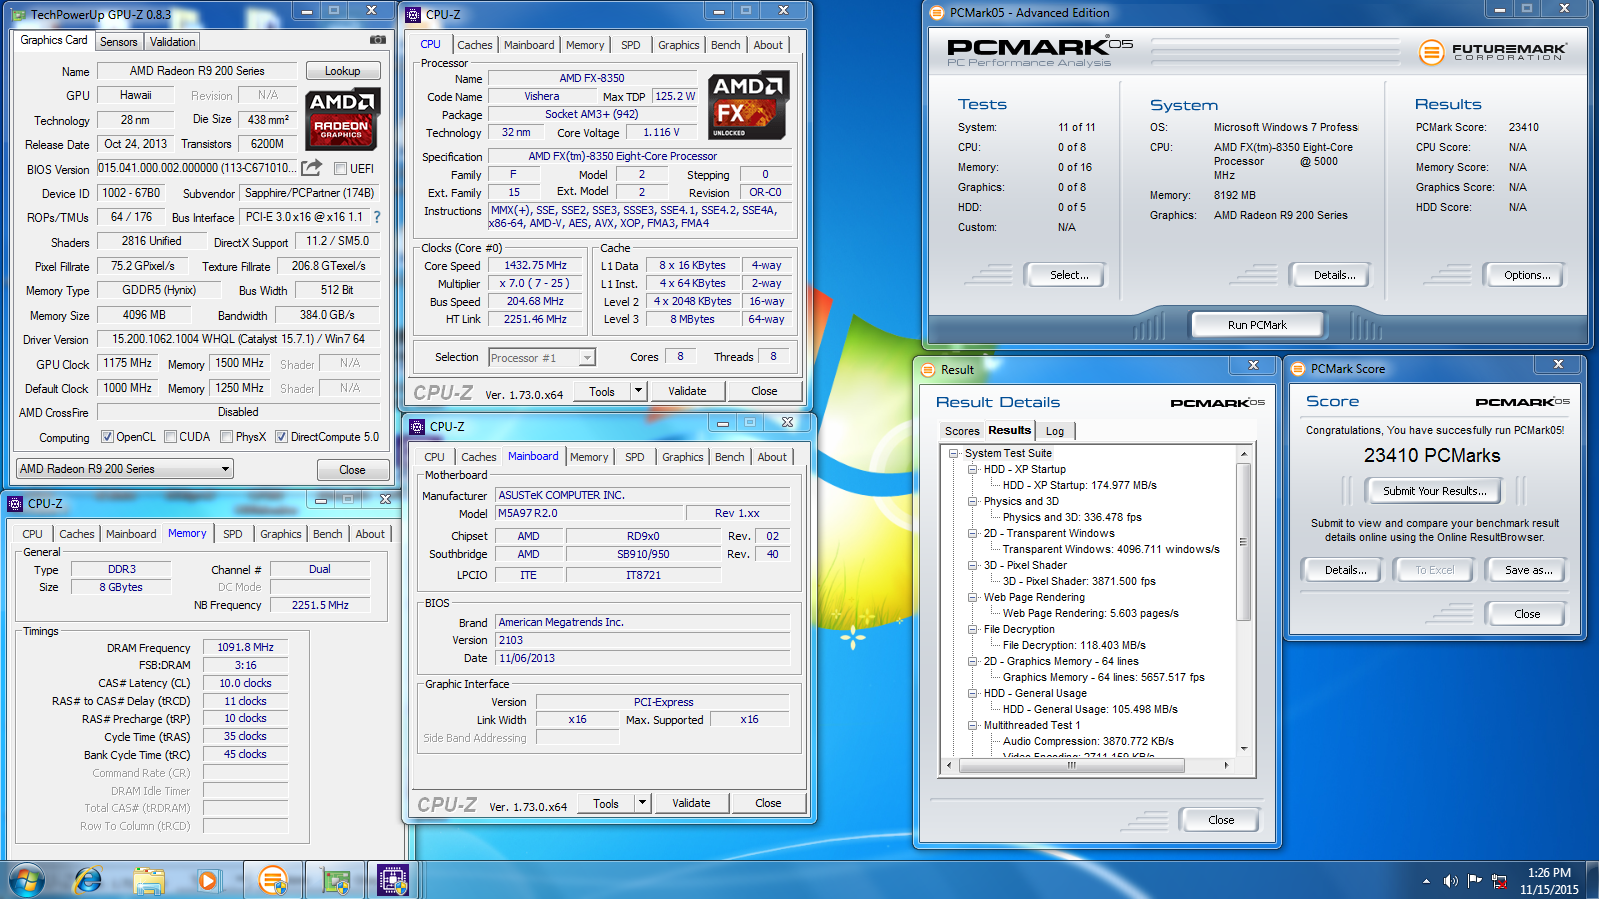
Task: Toggle the PhysX checkbox
Action: [227, 436]
